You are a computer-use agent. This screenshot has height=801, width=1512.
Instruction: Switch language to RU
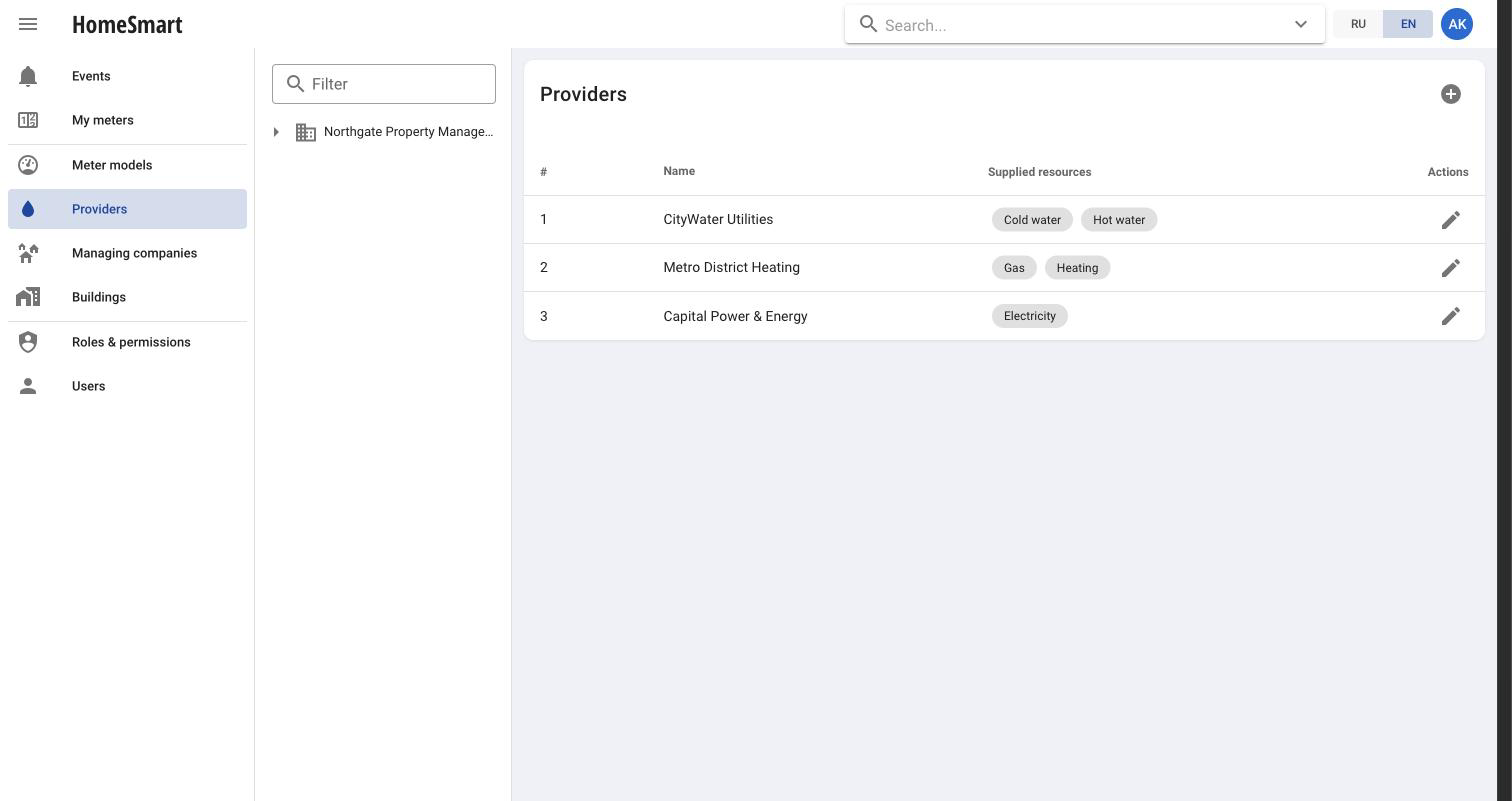pos(1358,24)
